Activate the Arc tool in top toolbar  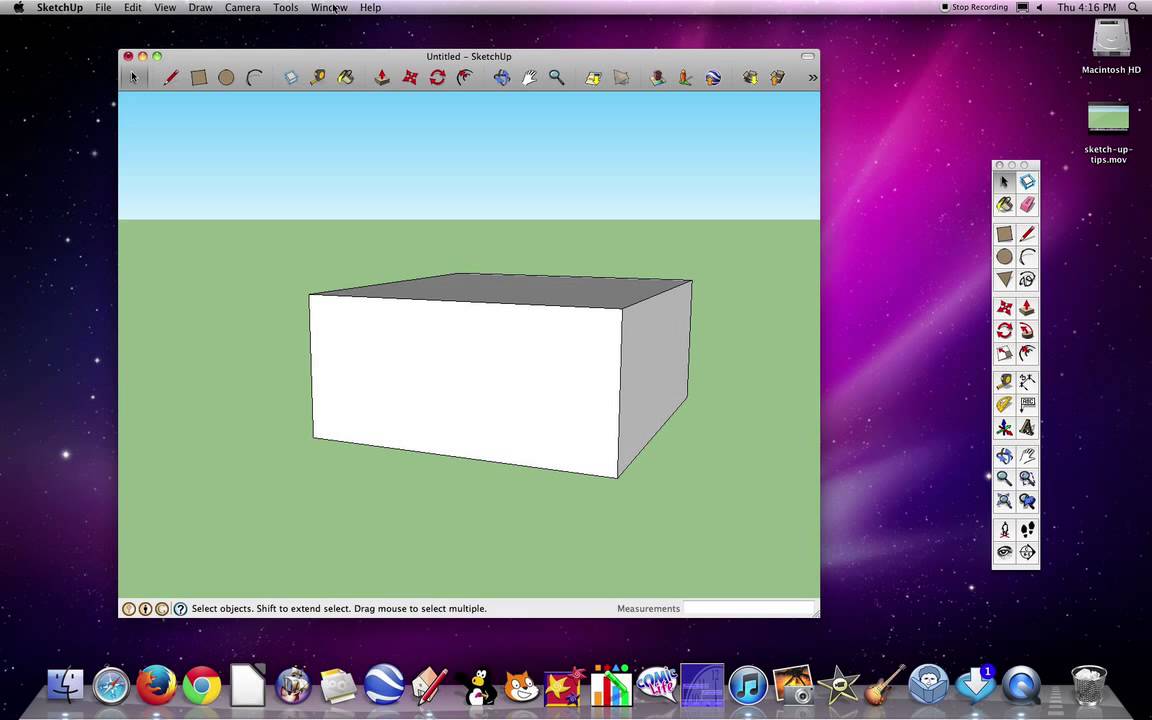pos(253,77)
